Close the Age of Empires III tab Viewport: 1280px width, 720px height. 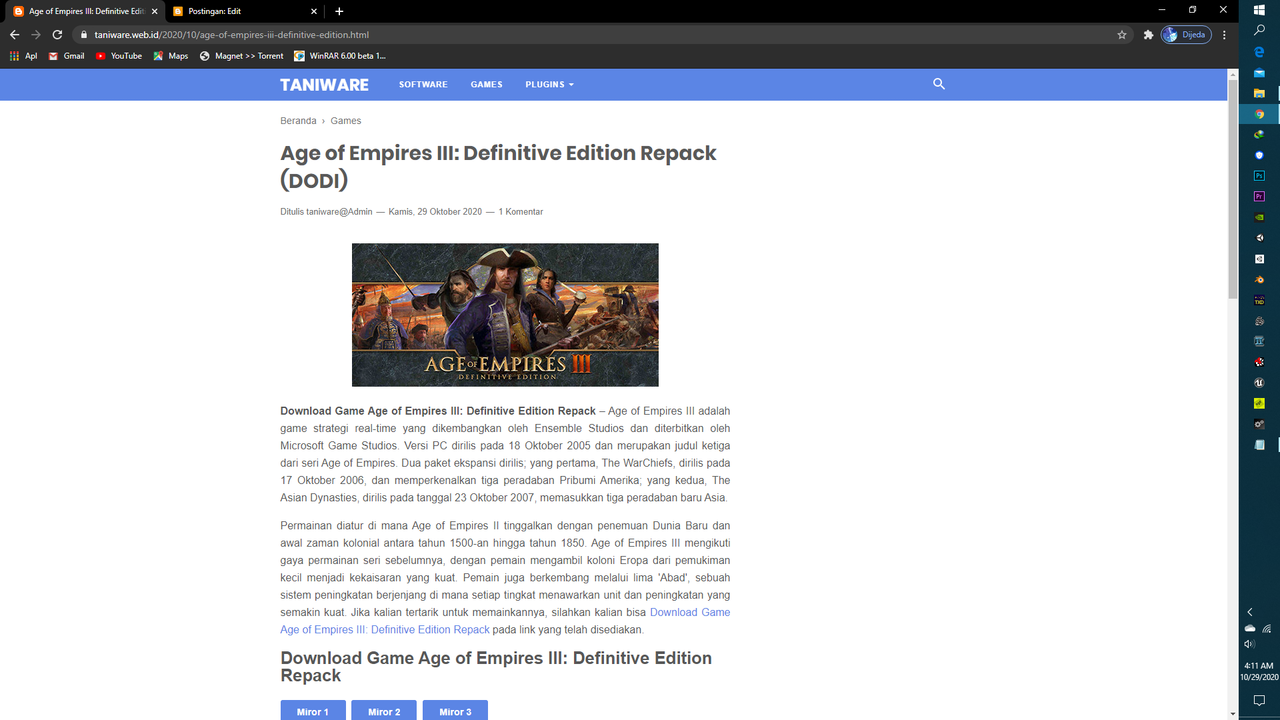point(154,11)
